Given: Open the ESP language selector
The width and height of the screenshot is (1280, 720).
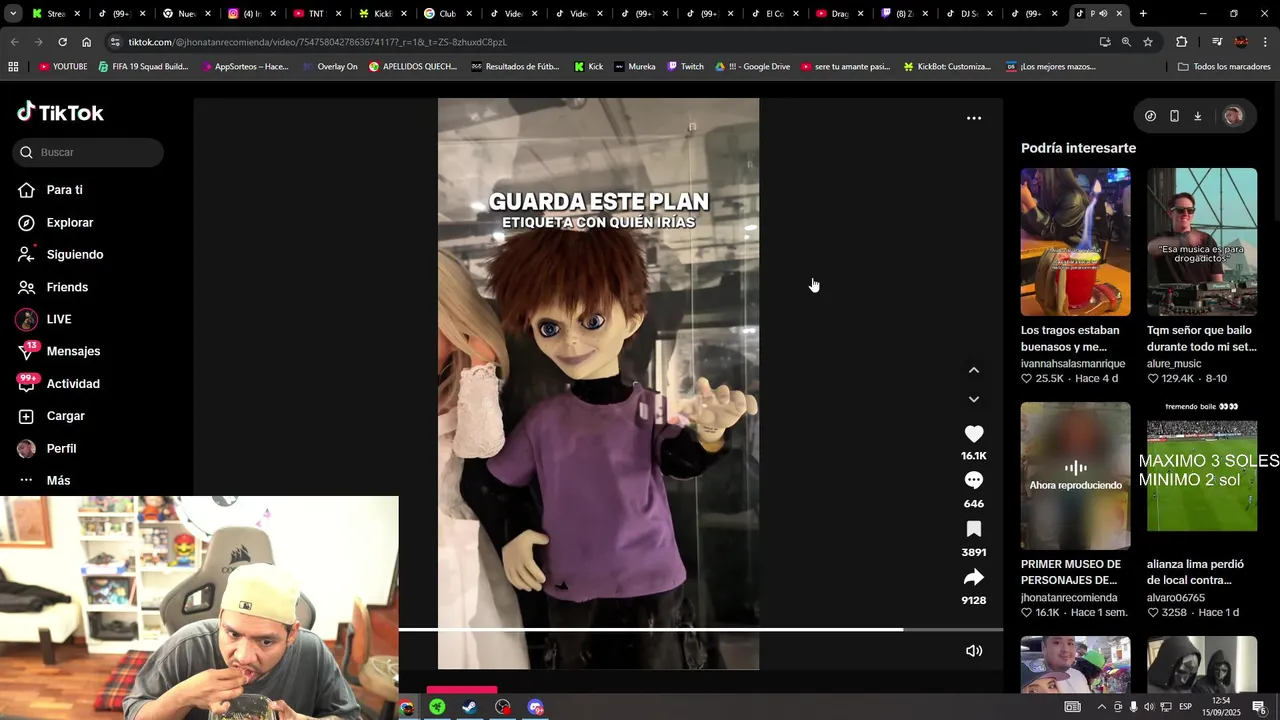Looking at the screenshot, I should [1186, 707].
